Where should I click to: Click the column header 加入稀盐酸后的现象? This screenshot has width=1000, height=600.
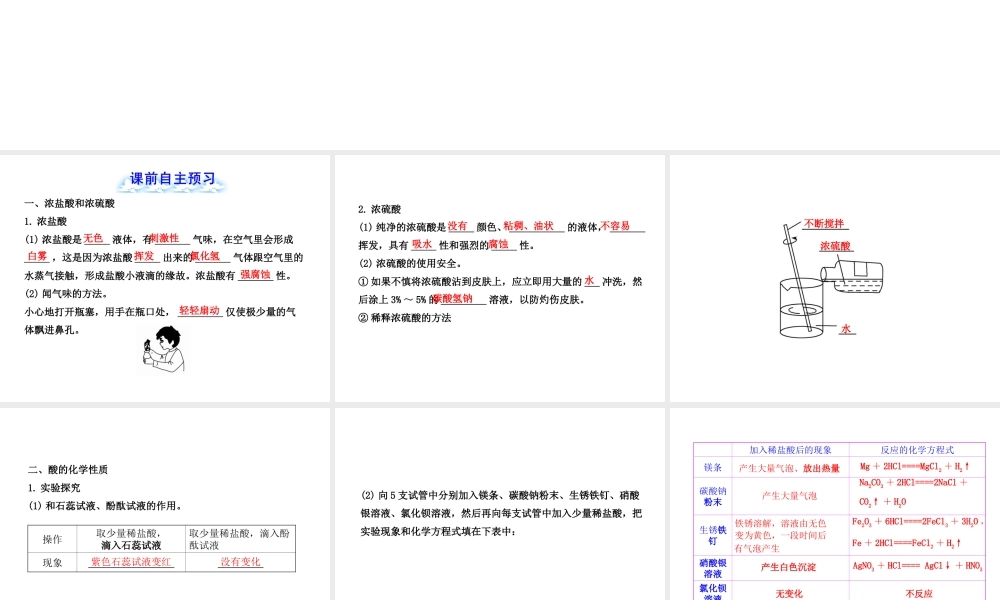click(790, 450)
